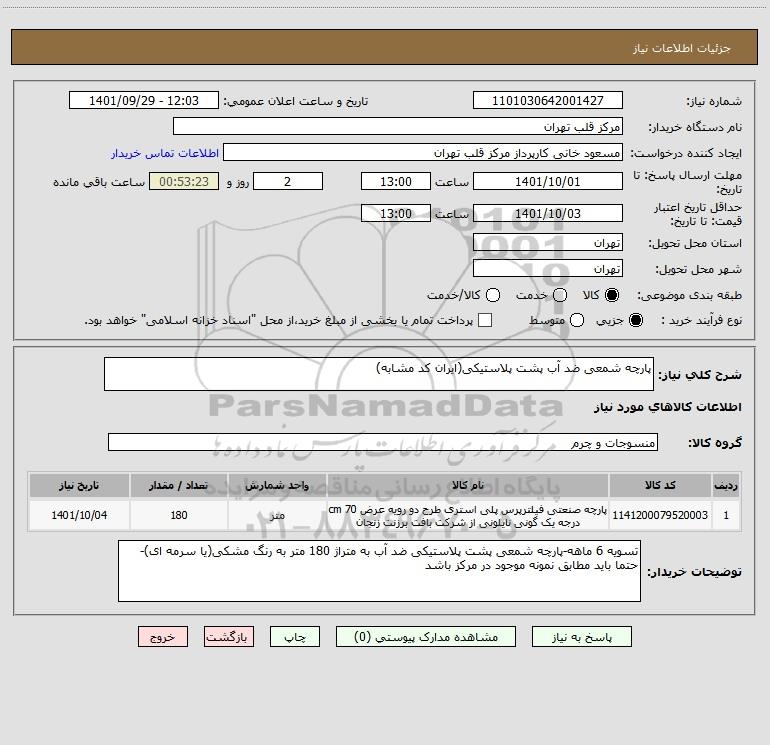Click the quantity cell 180
The image size is (770, 745).
point(179,515)
